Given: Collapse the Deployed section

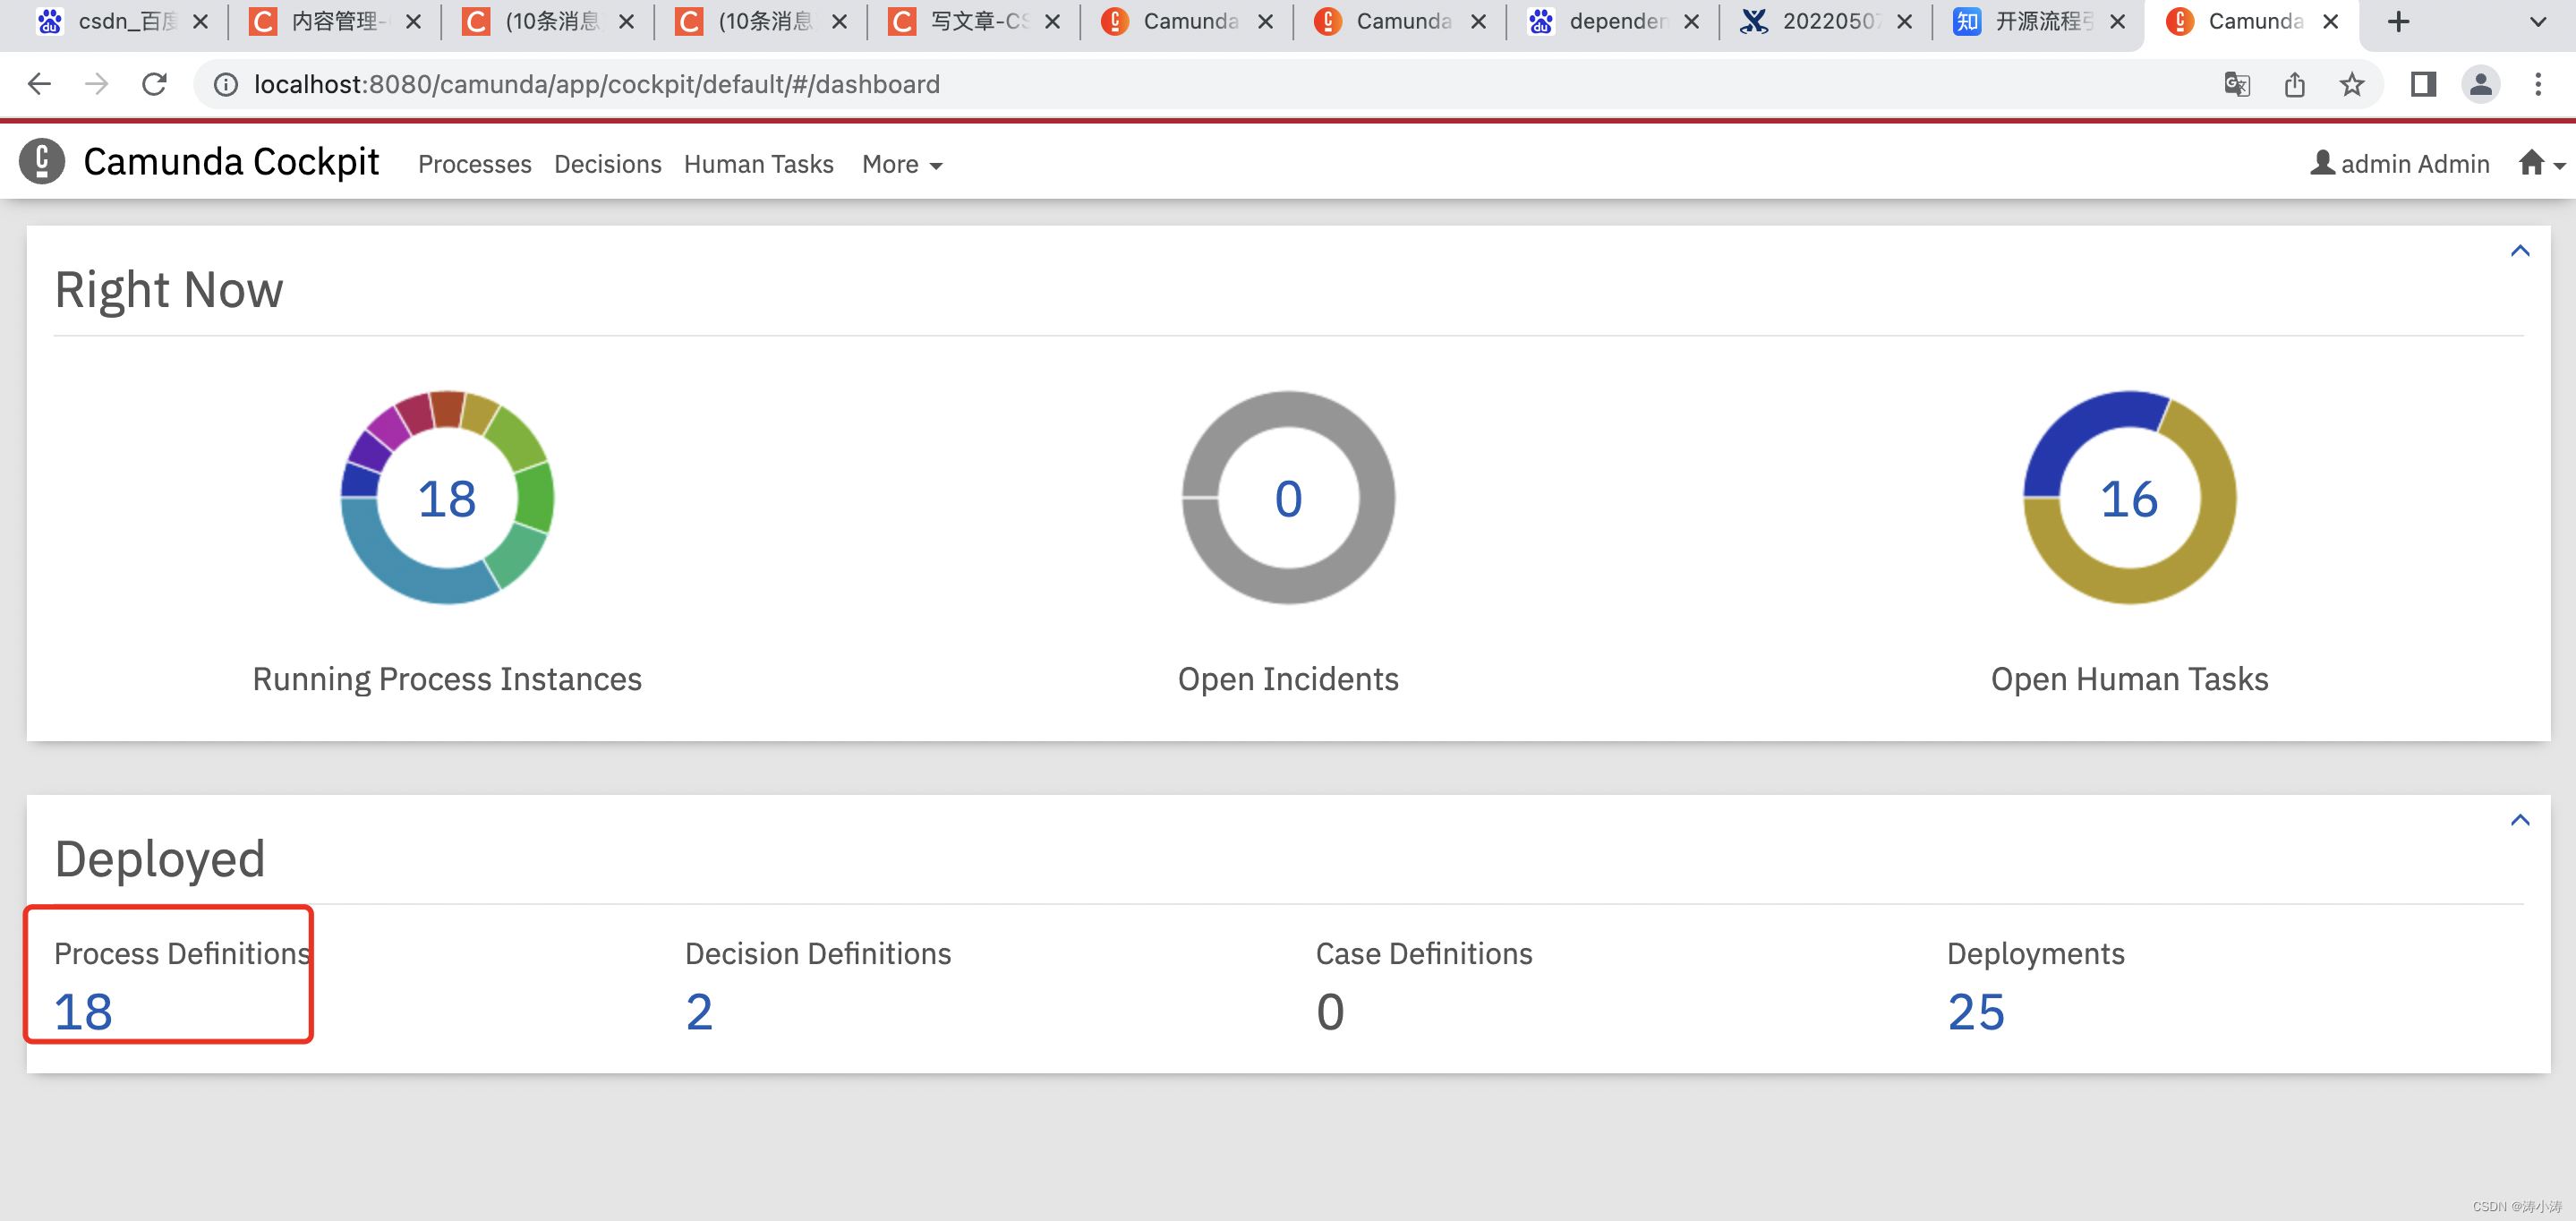Looking at the screenshot, I should (x=2520, y=820).
